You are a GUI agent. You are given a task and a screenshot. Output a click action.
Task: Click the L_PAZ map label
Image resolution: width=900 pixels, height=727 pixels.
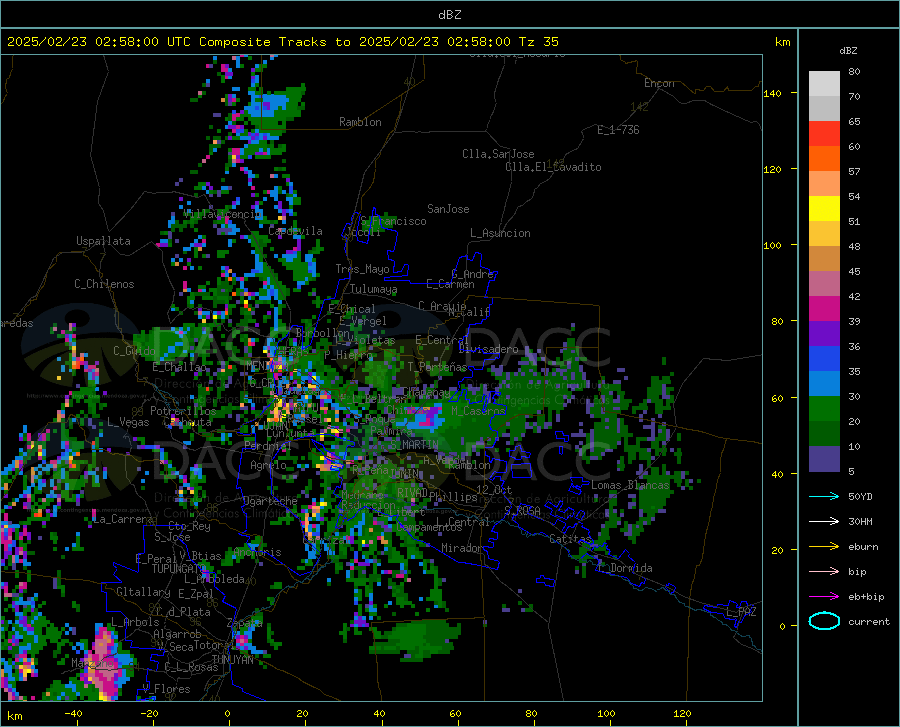[x=741, y=612]
